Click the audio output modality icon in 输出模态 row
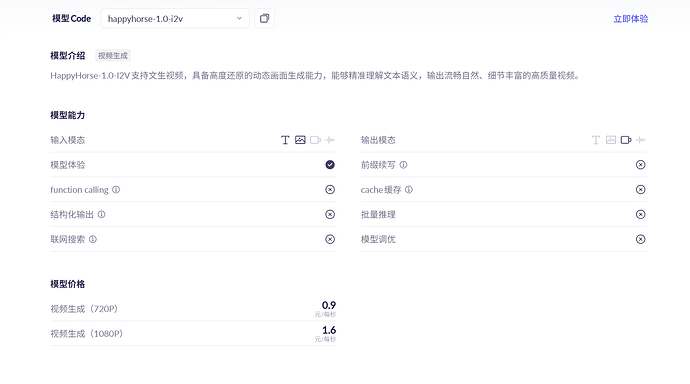The image size is (690, 384). click(641, 140)
